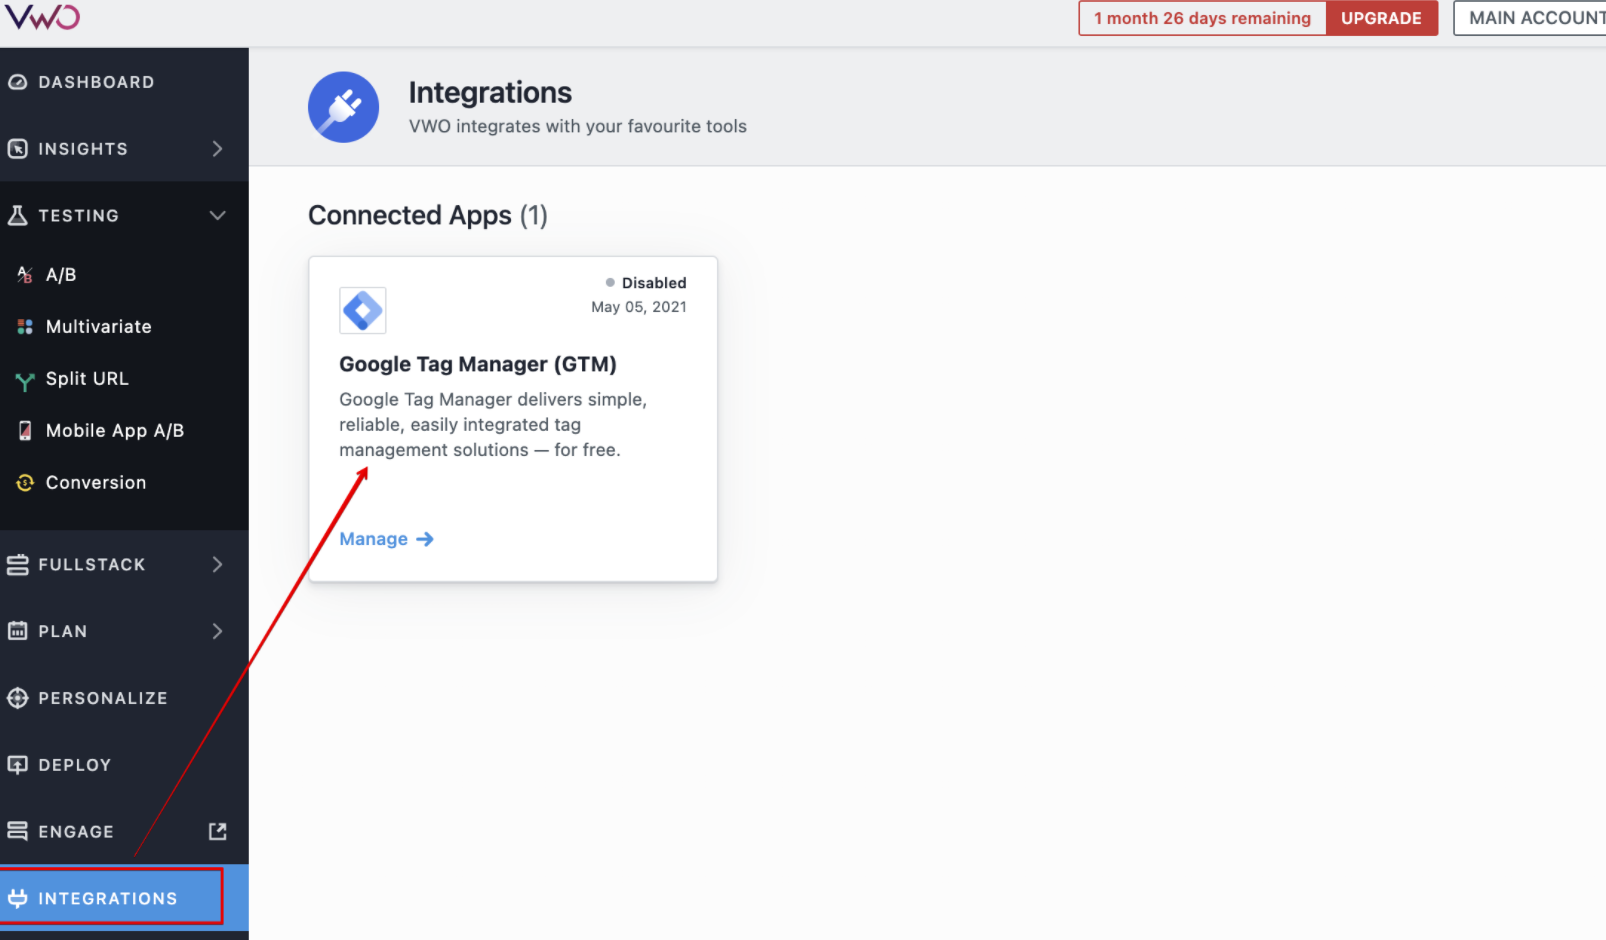Open Engage external link icon
The image size is (1606, 940).
tap(217, 831)
